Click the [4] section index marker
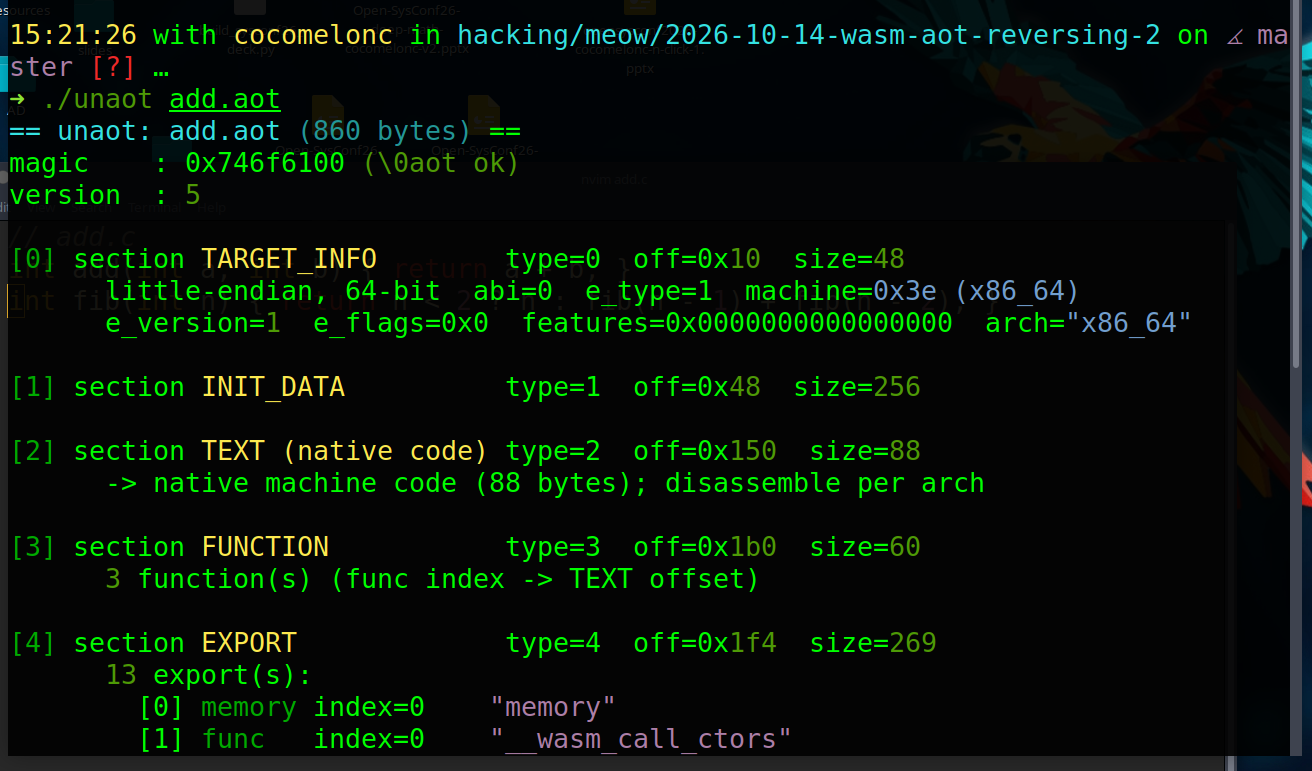The image size is (1312, 771). 33,643
